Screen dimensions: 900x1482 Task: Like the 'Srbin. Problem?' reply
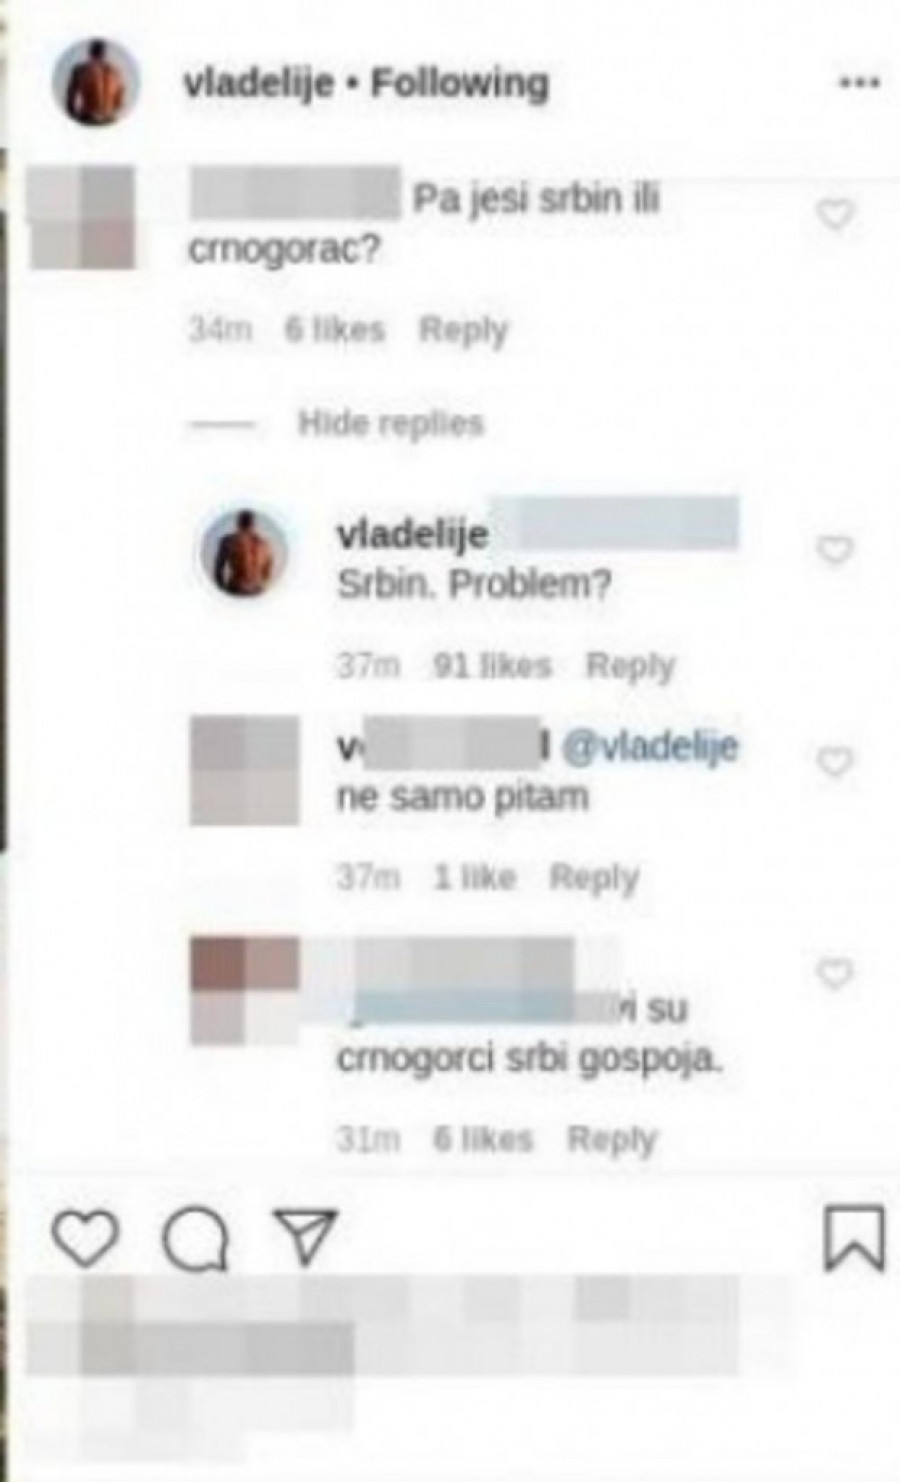tap(835, 549)
